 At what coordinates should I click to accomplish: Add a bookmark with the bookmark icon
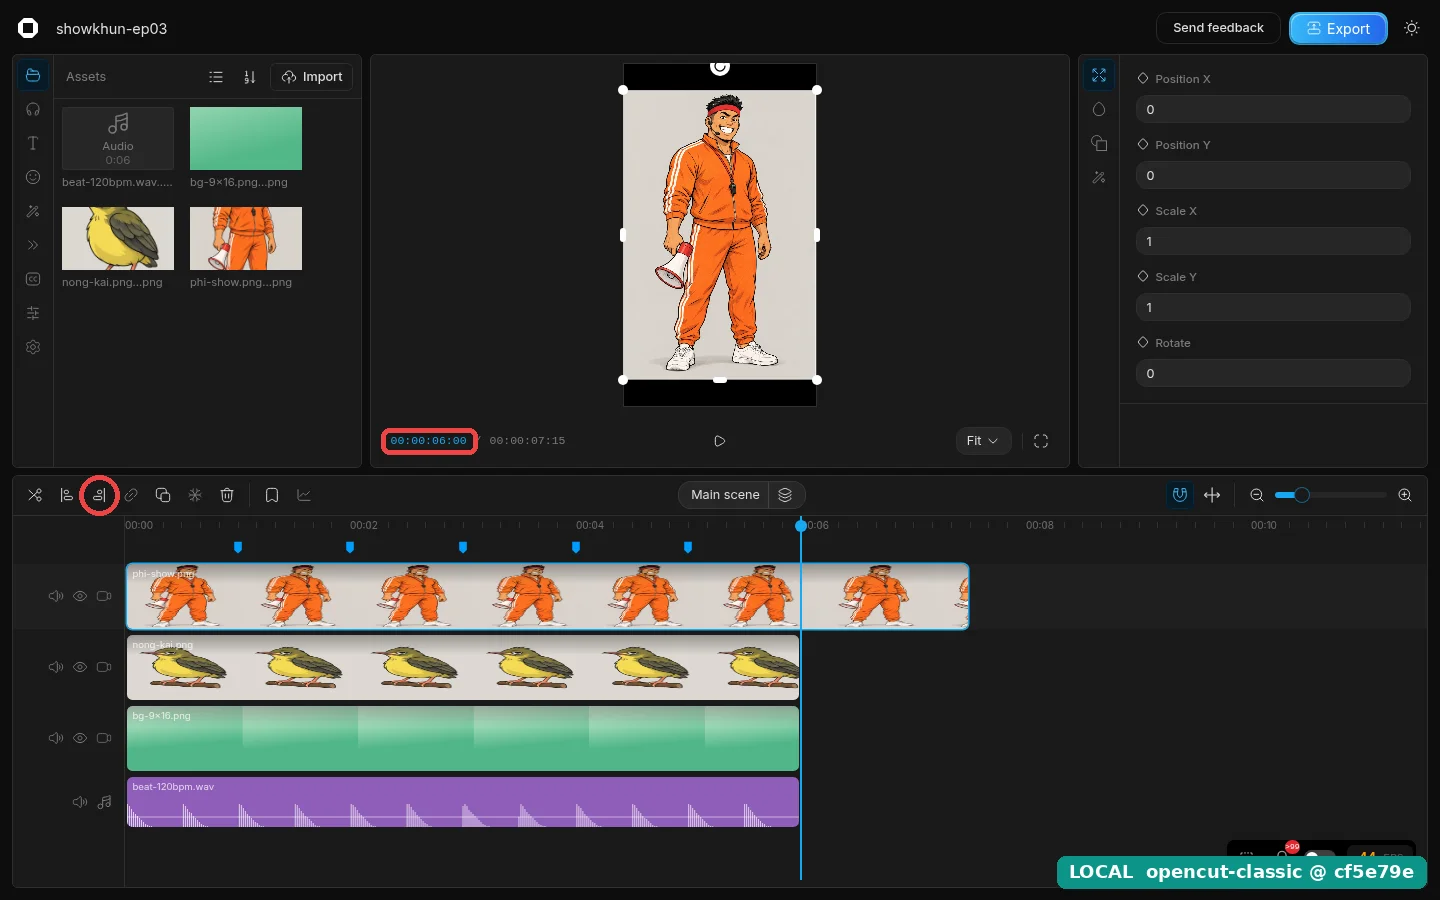click(x=272, y=495)
